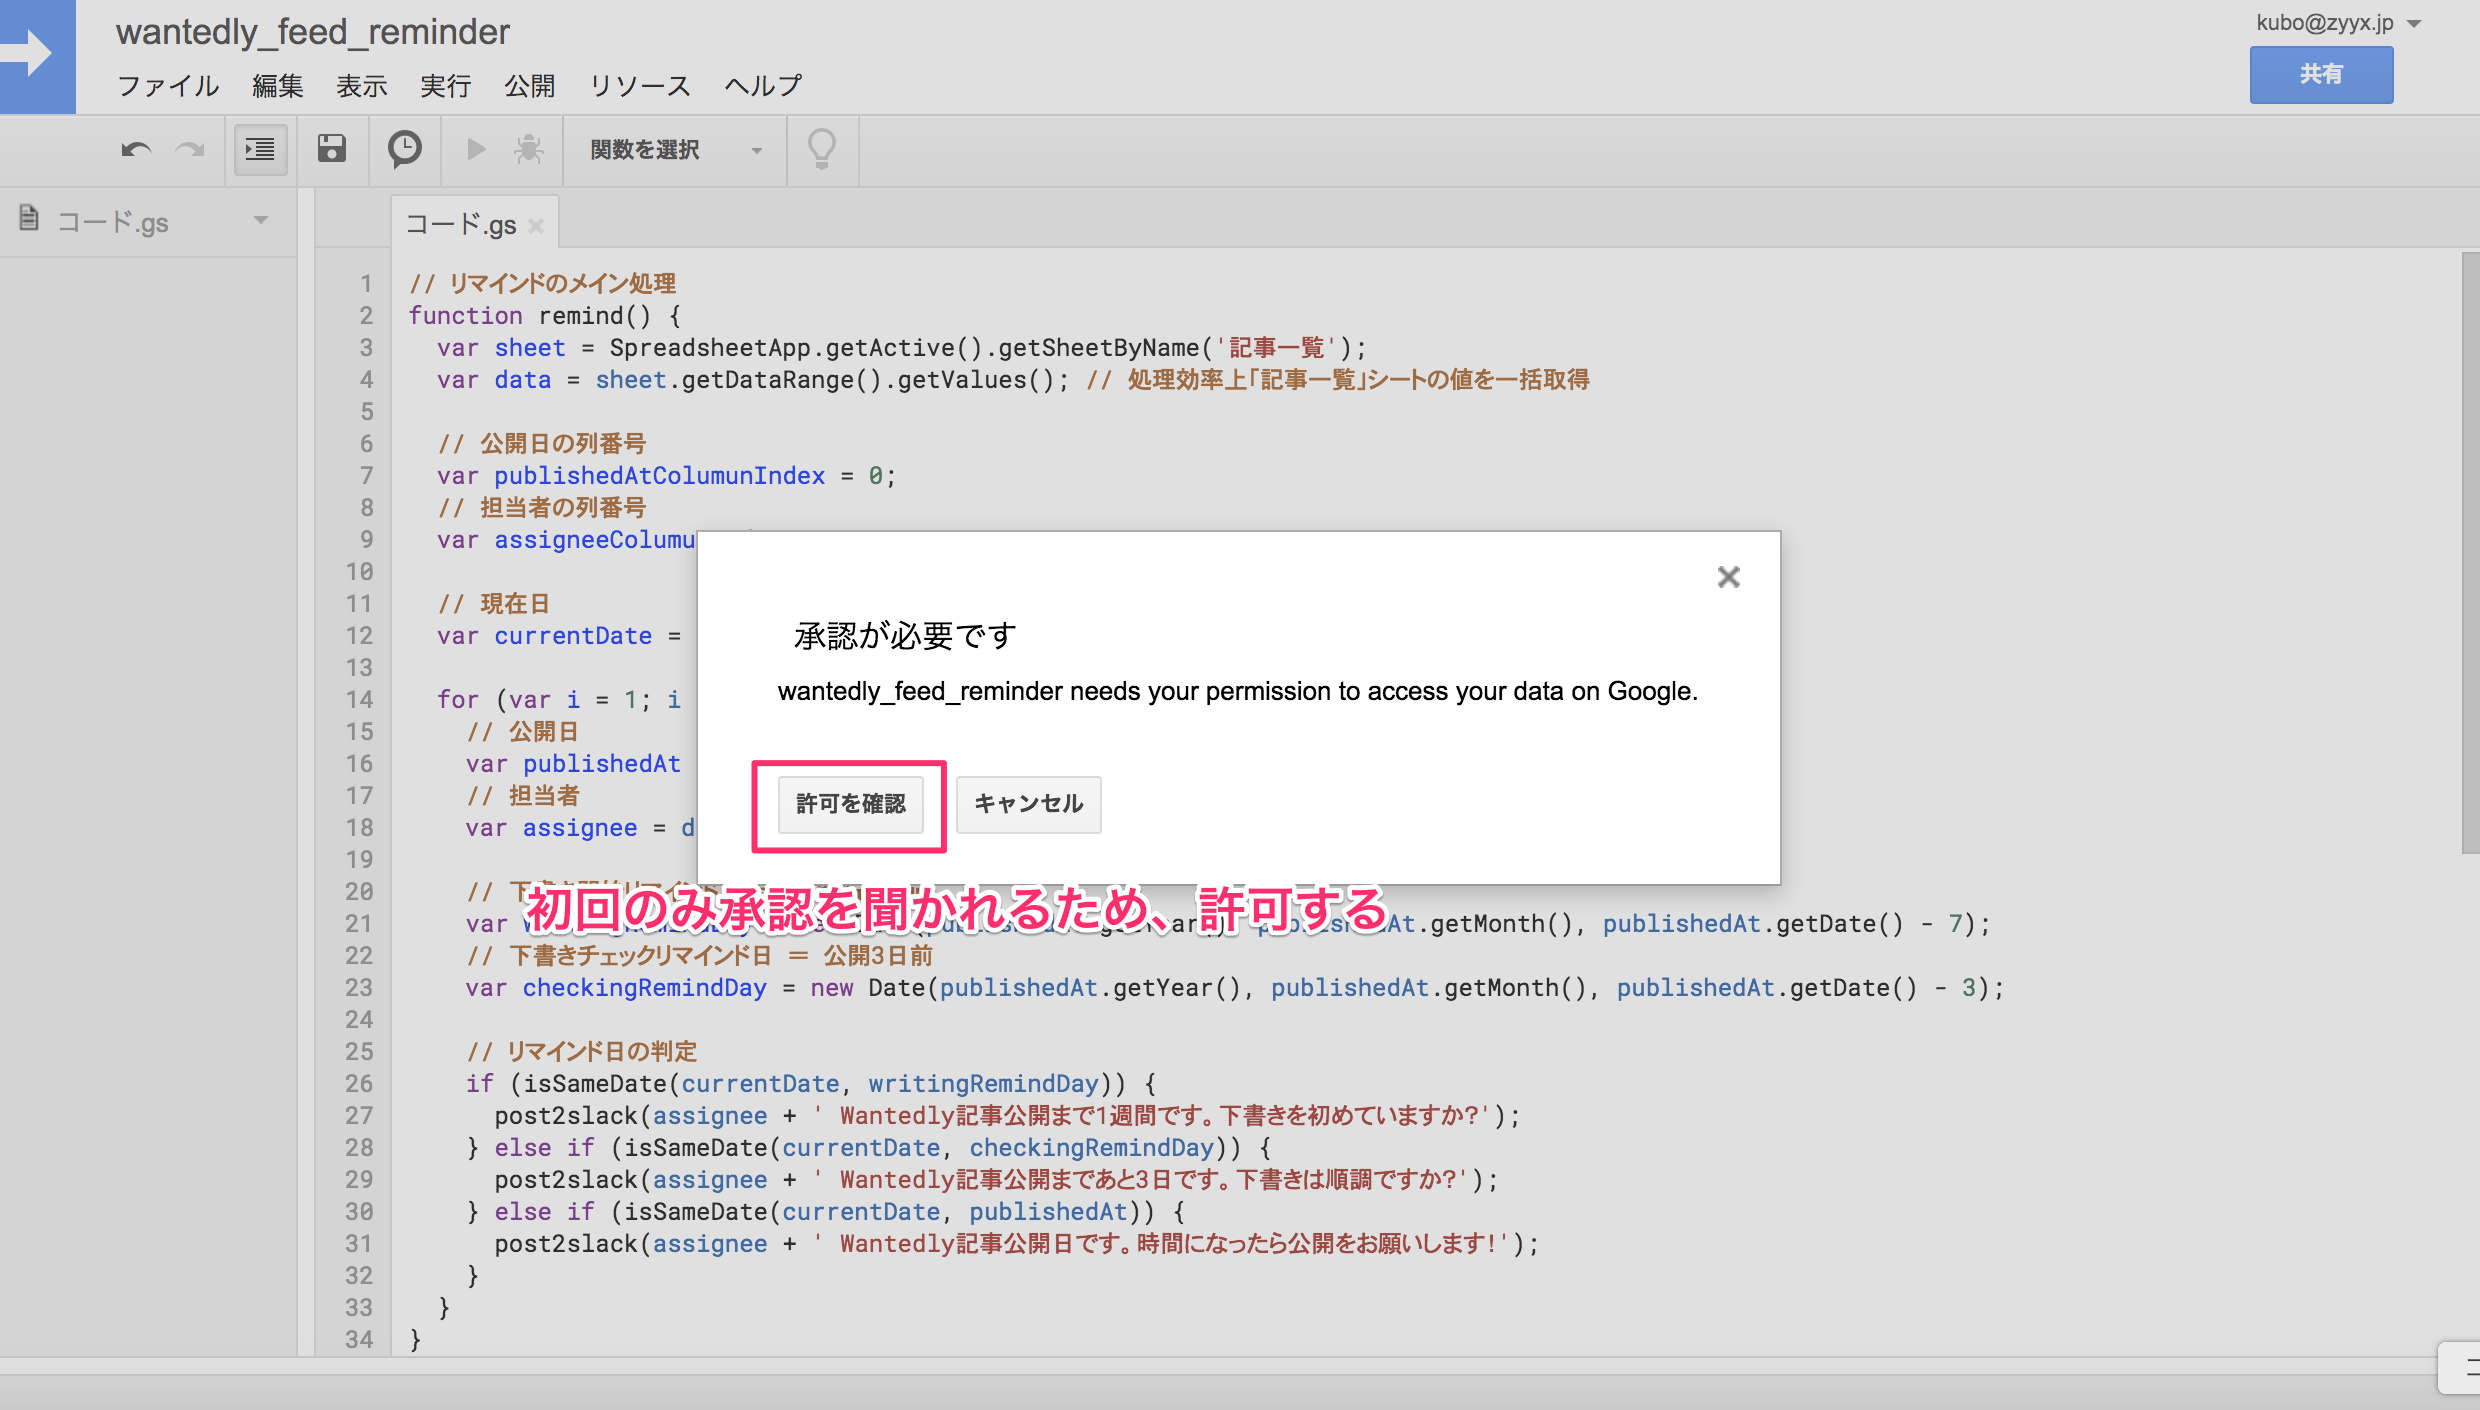
Task: Click line number 34 in the gutter
Action: (x=359, y=1339)
